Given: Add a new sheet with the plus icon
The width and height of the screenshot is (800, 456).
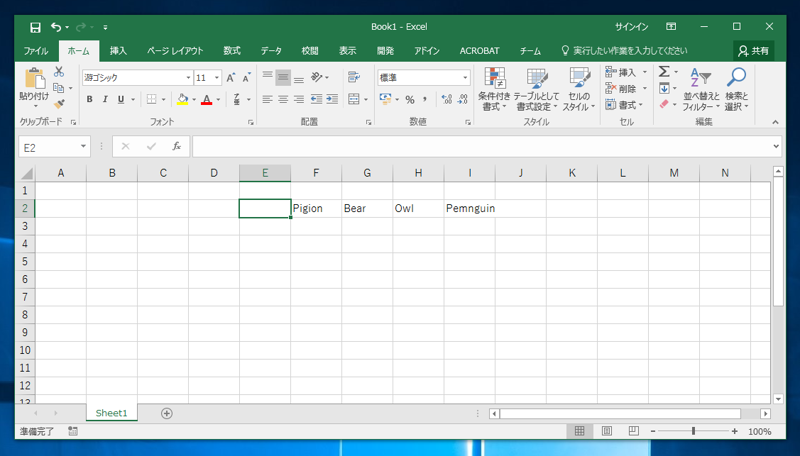Looking at the screenshot, I should pos(167,413).
